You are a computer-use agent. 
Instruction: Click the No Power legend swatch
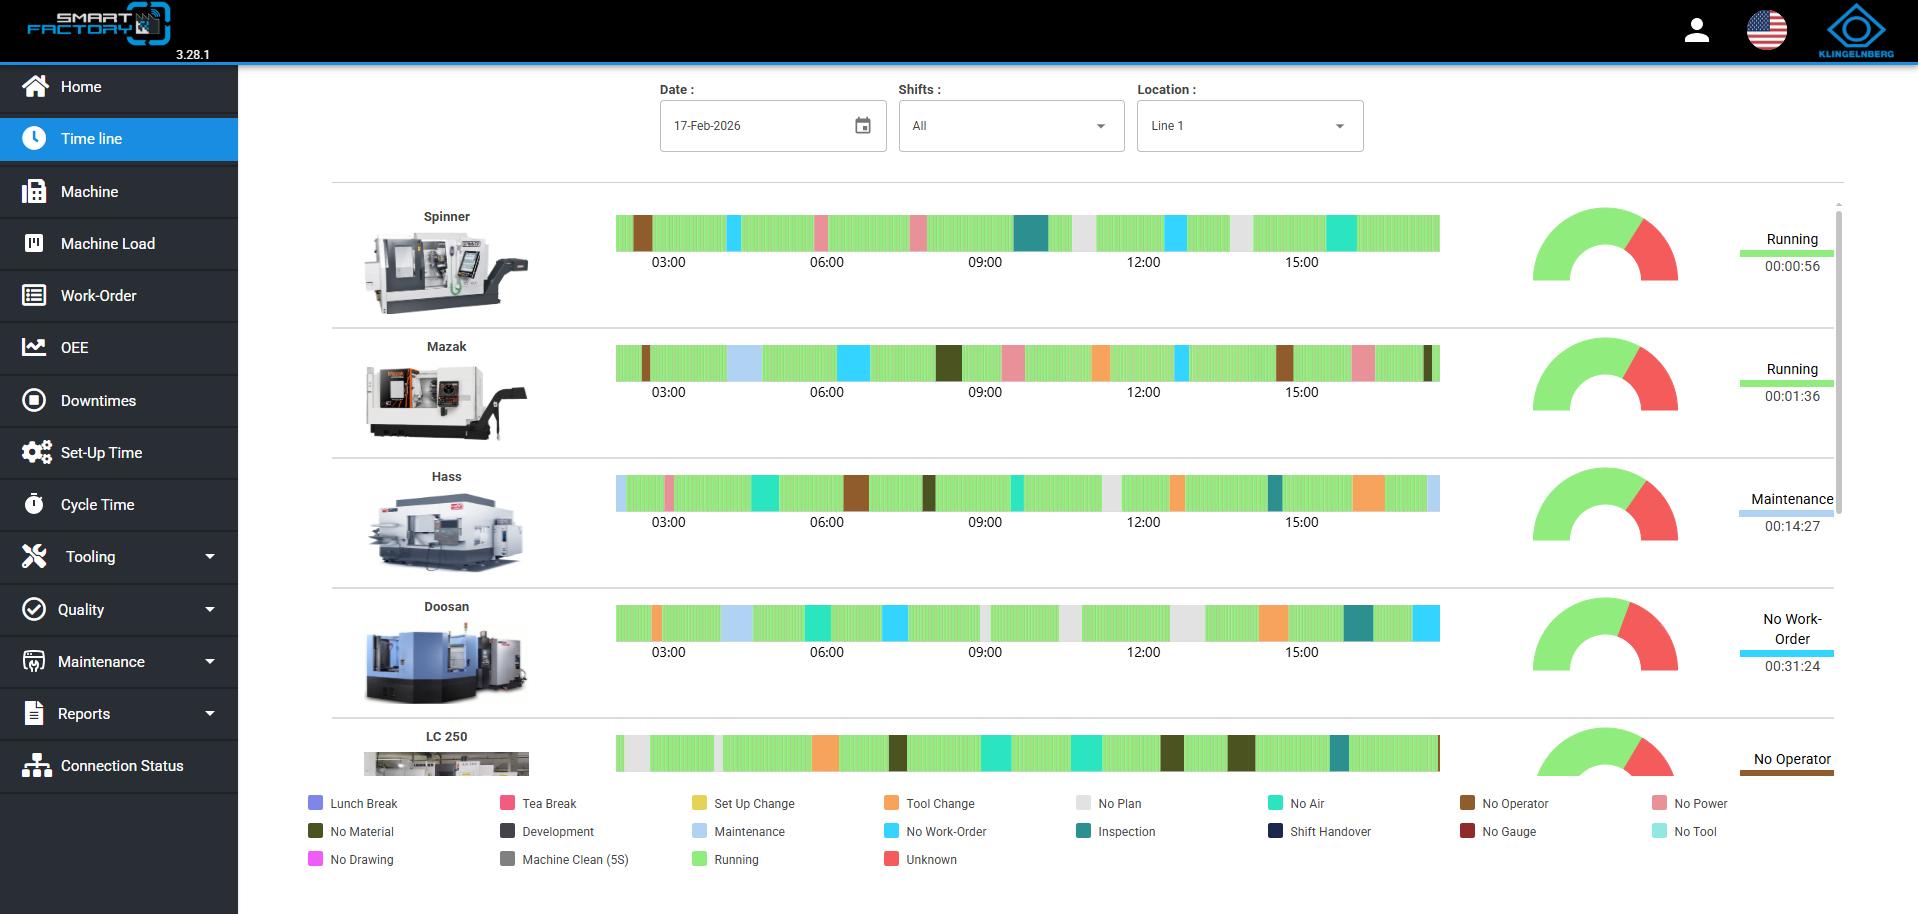click(1659, 803)
